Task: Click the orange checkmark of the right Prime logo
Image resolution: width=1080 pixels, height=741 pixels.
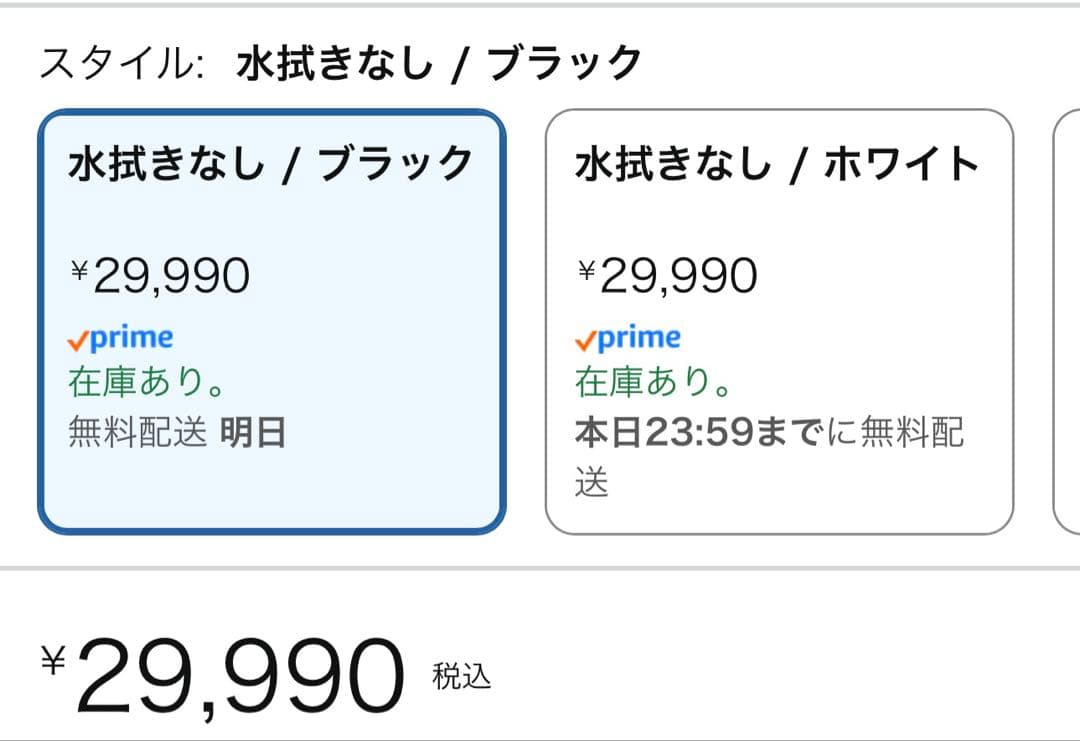Action: (x=585, y=339)
